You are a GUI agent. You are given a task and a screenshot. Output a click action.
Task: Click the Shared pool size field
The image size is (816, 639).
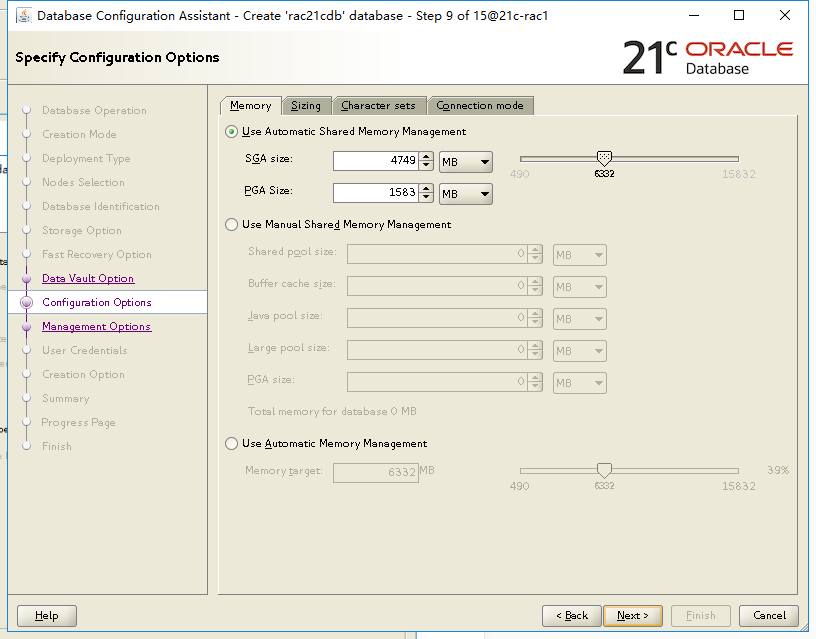pos(437,254)
